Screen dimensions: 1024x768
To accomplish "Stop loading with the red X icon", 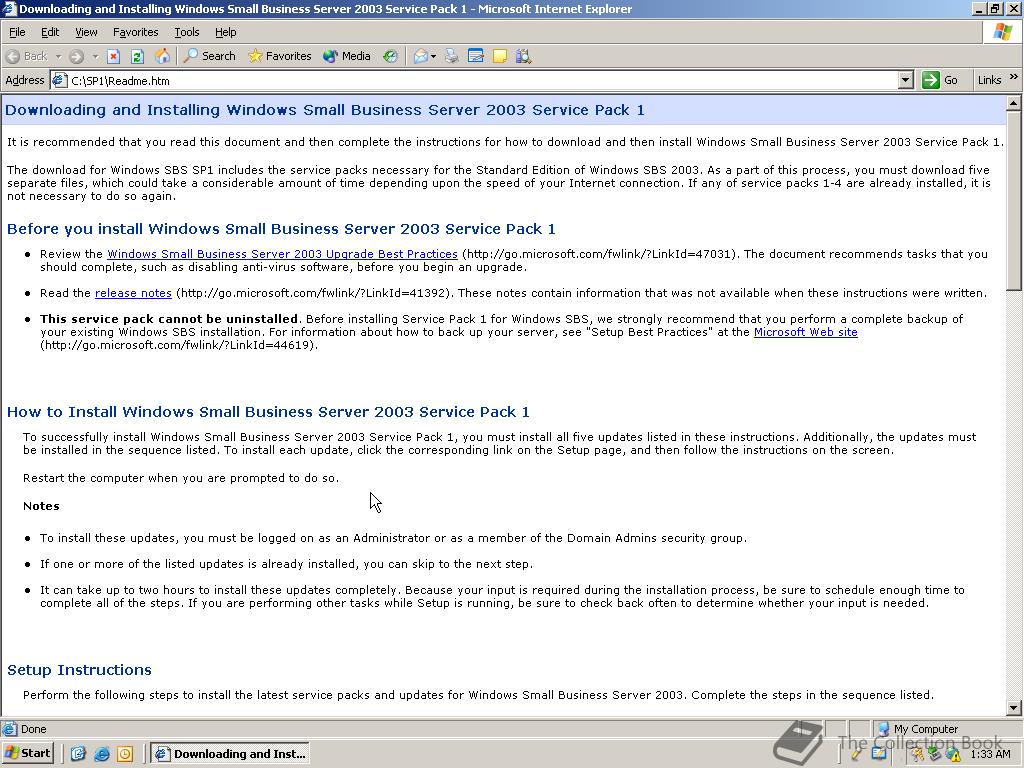I will tap(113, 56).
